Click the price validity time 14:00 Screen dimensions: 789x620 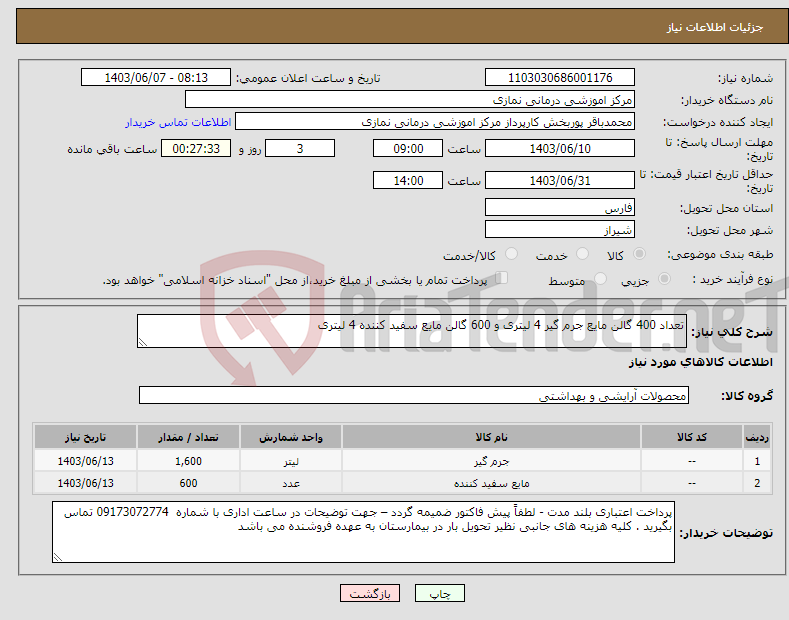(x=408, y=180)
